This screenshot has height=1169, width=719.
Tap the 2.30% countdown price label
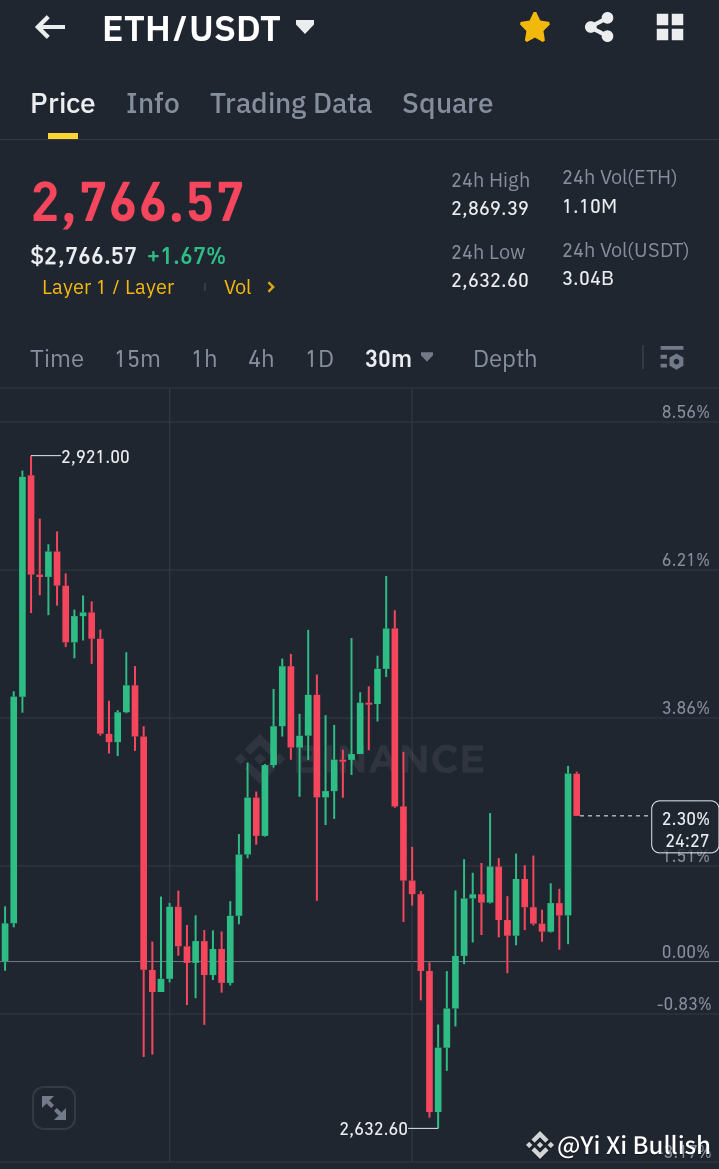[x=684, y=827]
